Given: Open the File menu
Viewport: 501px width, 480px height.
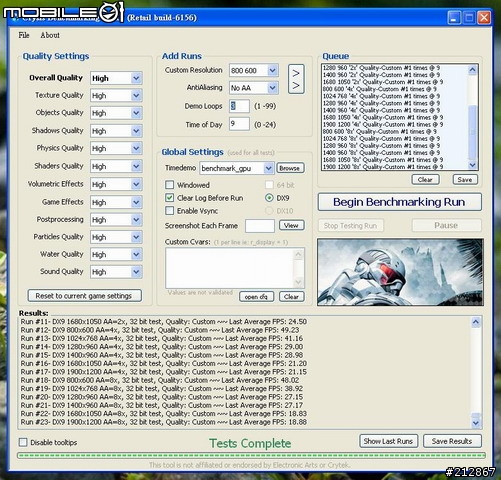Looking at the screenshot, I should tap(24, 35).
